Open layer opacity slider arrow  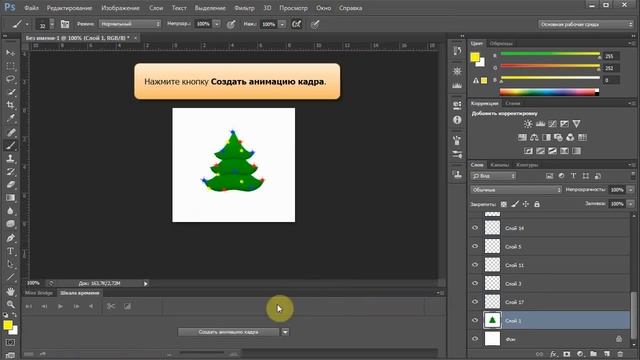[x=631, y=190]
